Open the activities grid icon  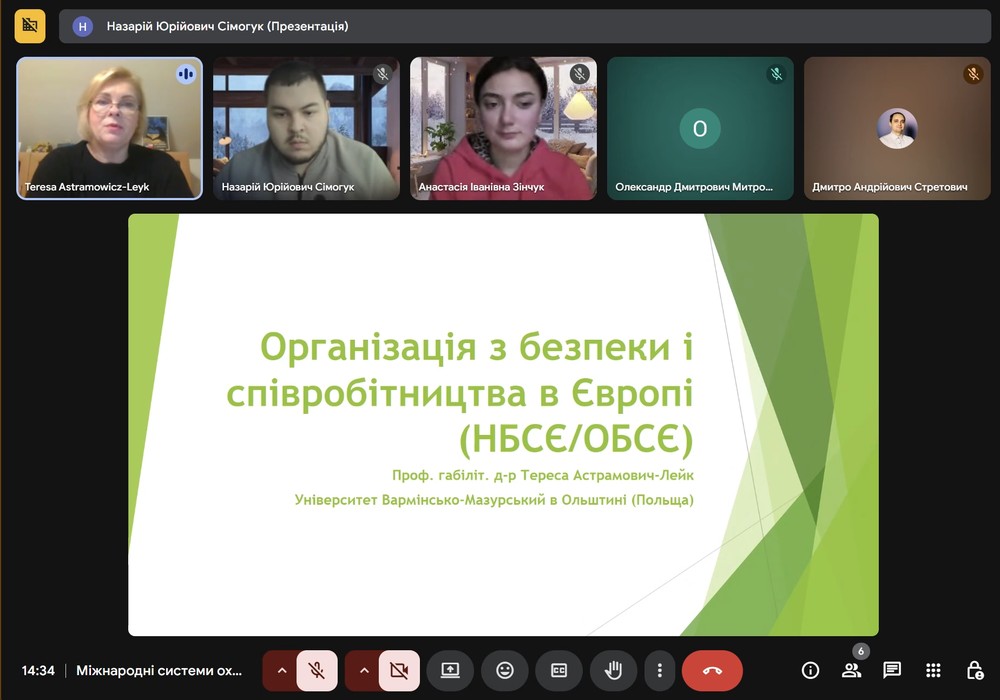pos(933,670)
